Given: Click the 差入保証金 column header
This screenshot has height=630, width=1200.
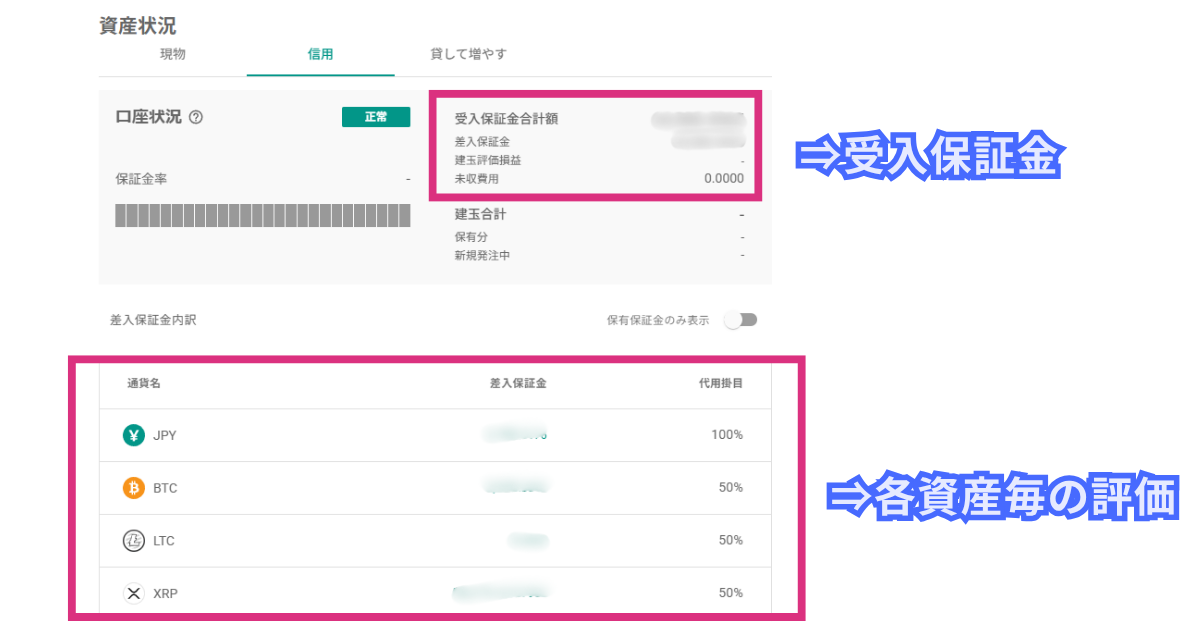Looking at the screenshot, I should (x=518, y=383).
